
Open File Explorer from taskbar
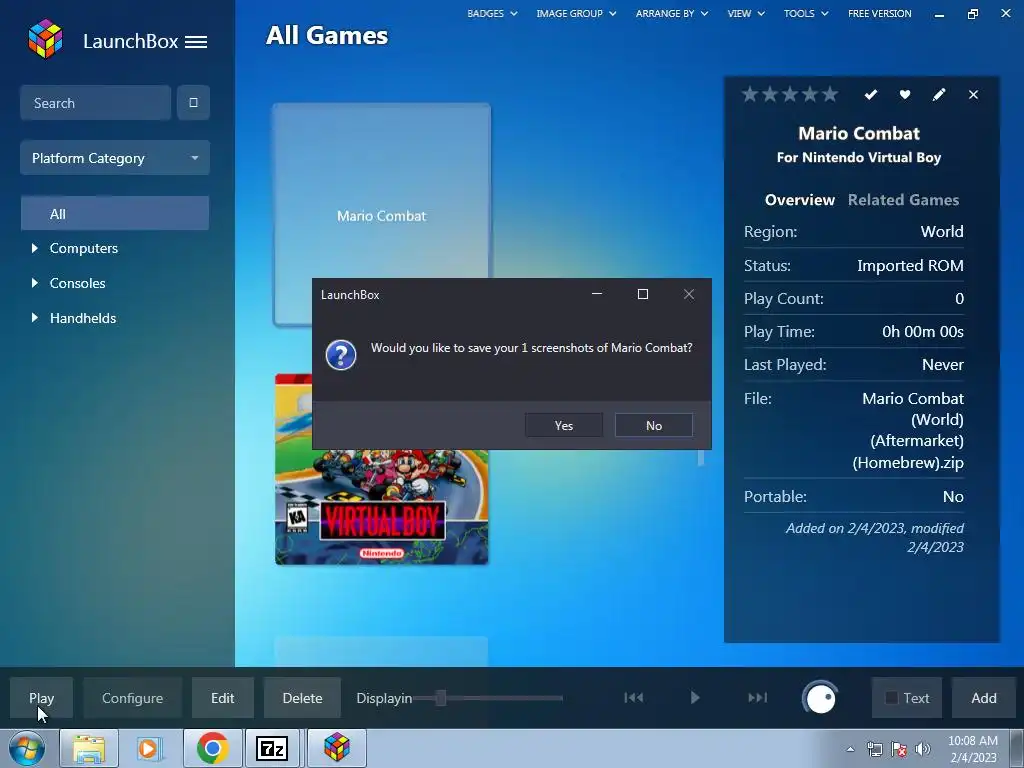[x=89, y=748]
